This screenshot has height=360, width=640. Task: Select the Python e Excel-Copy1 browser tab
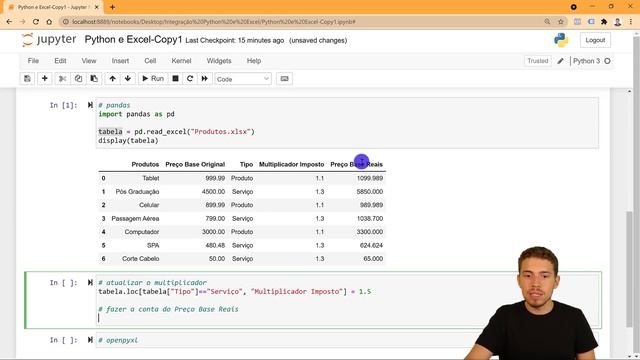(52, 7)
